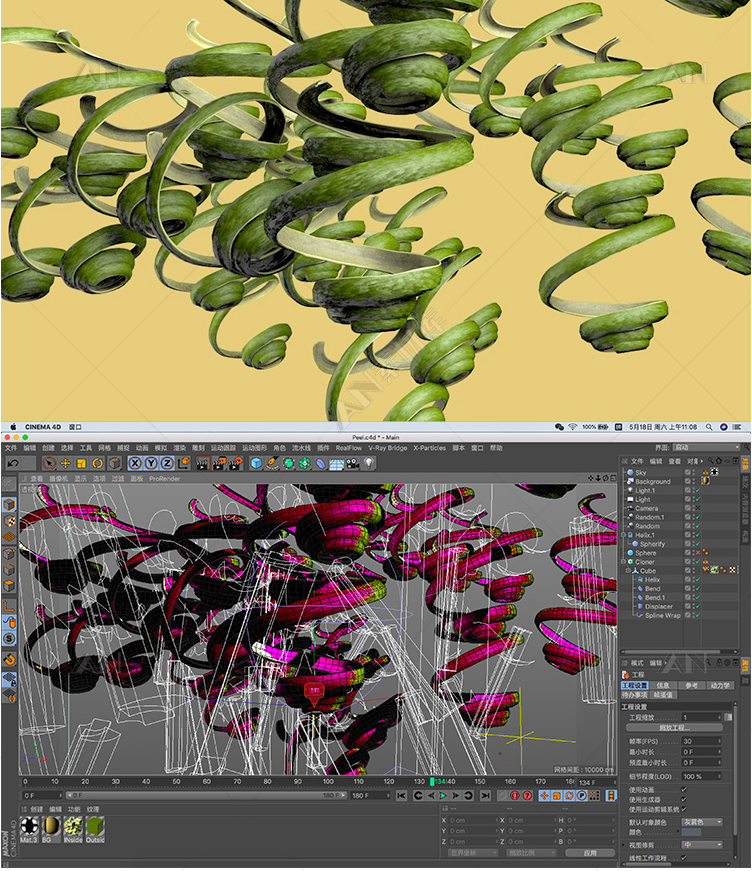
Task: Add a Light from the toolbar bulb icon
Action: click(369, 463)
